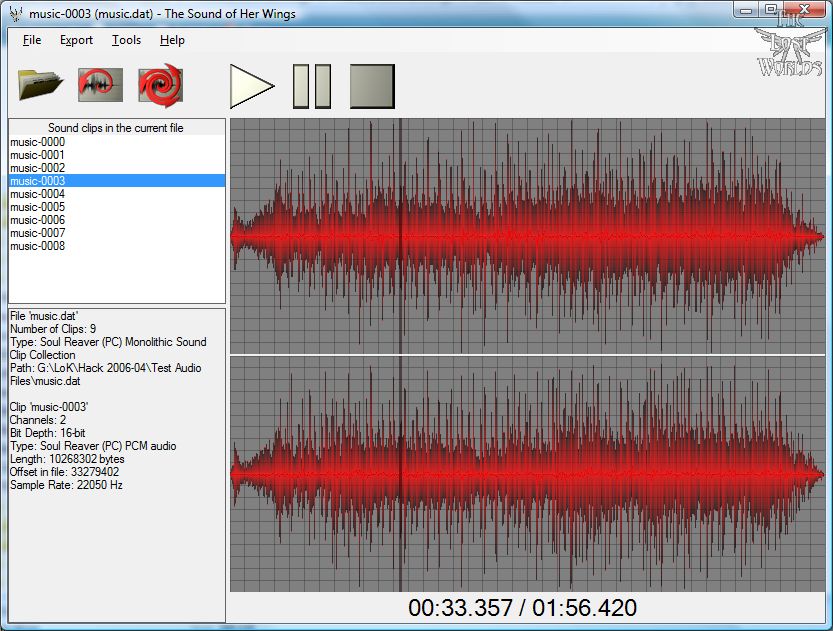
Task: Click the export current clip waveform icon
Action: coord(100,85)
